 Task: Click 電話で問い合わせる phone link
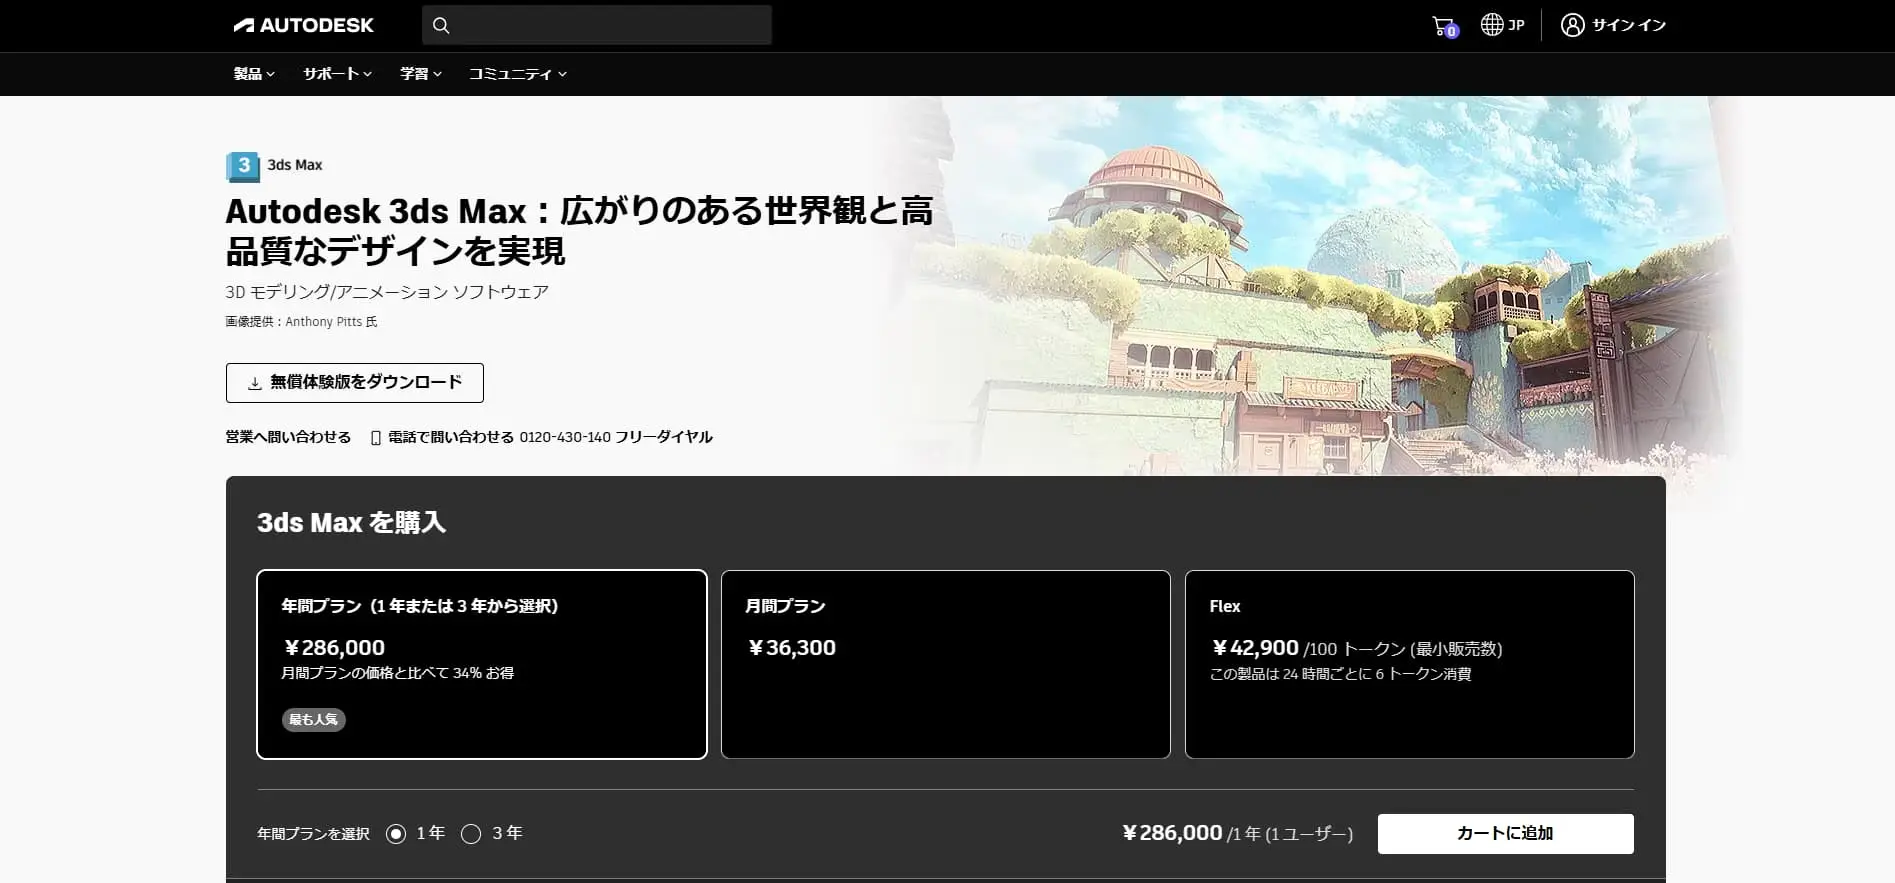click(541, 437)
